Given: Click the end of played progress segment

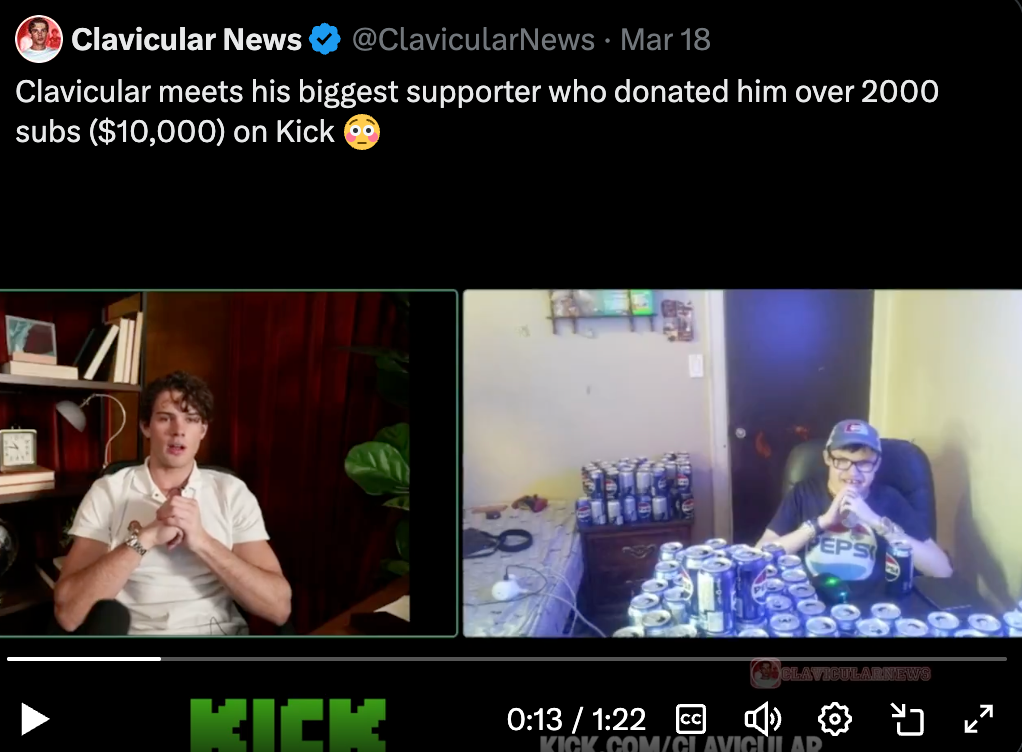Looking at the screenshot, I should pyautogui.click(x=160, y=659).
